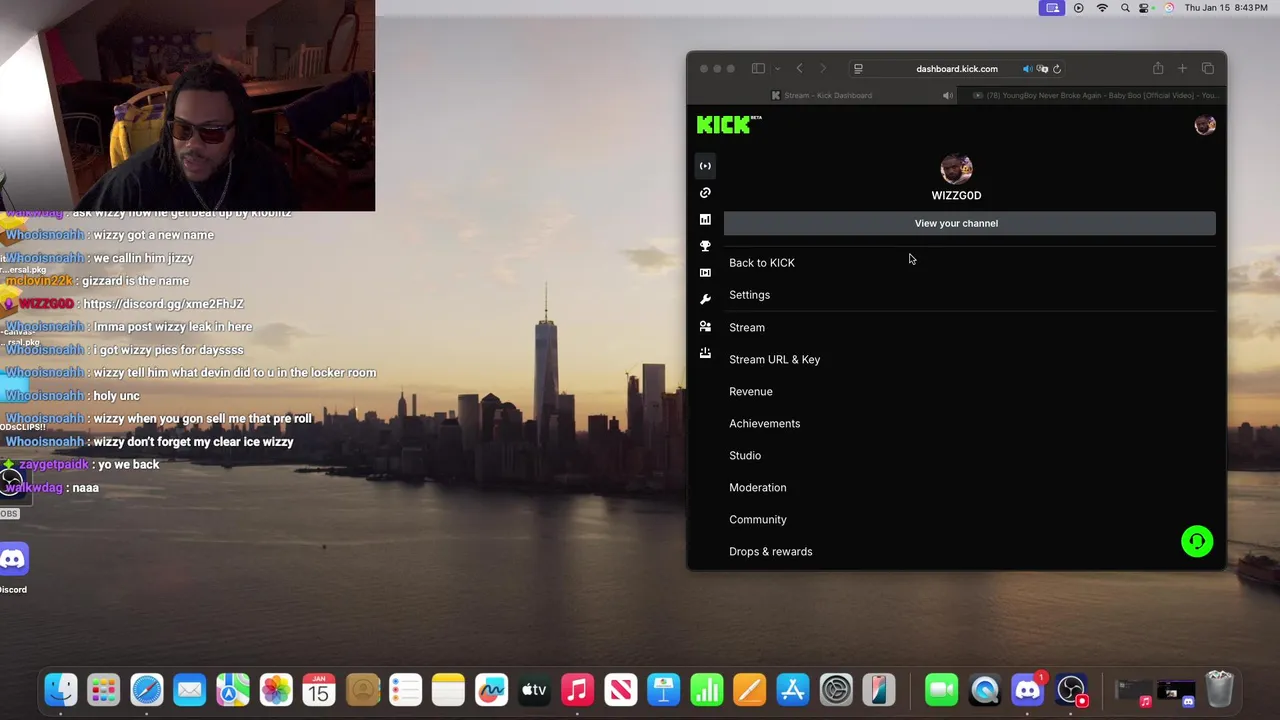Reload the page with the Safari refresh icon

tap(1057, 69)
